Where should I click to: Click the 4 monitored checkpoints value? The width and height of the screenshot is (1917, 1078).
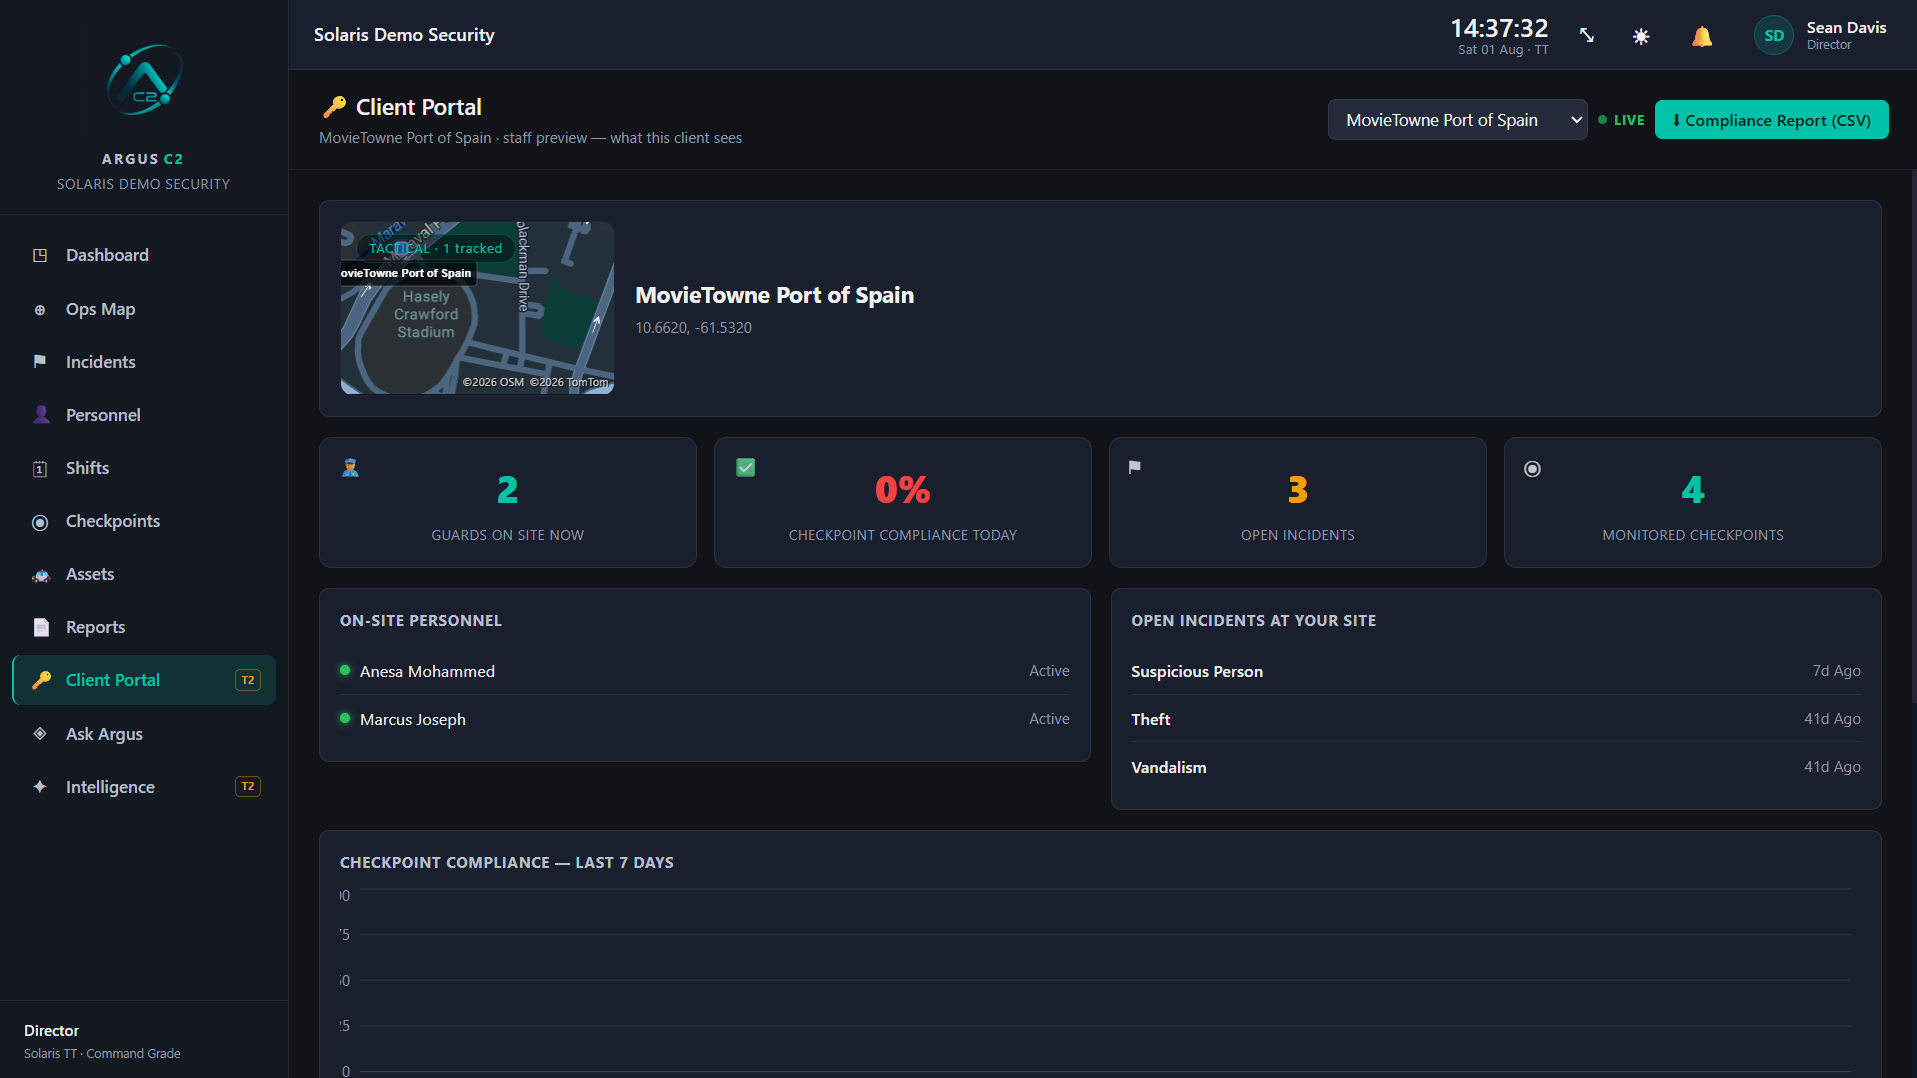pyautogui.click(x=1692, y=490)
